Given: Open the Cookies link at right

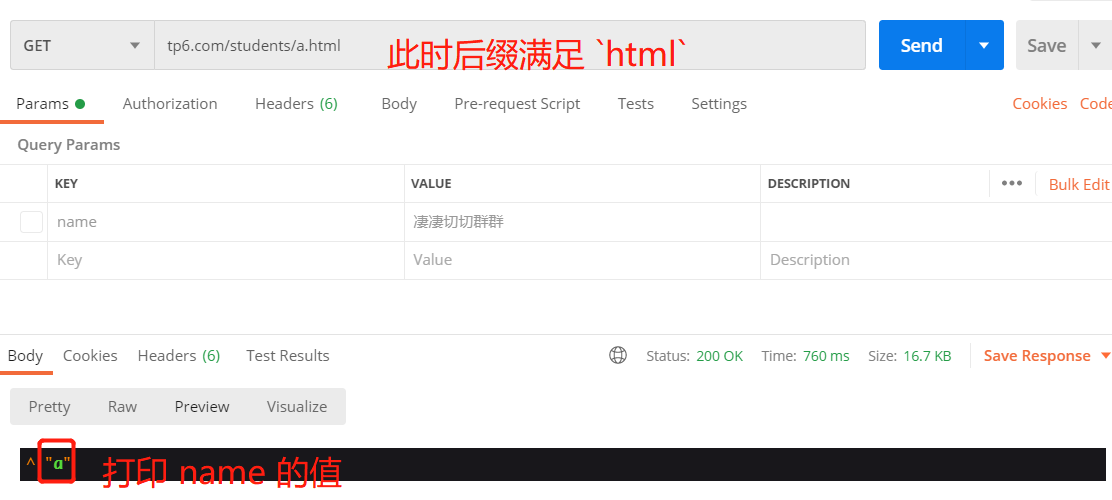Looking at the screenshot, I should [1040, 104].
